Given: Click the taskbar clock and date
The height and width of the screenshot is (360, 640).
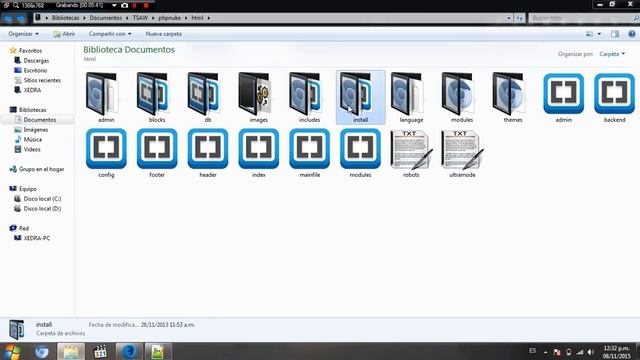Looking at the screenshot, I should coord(617,352).
